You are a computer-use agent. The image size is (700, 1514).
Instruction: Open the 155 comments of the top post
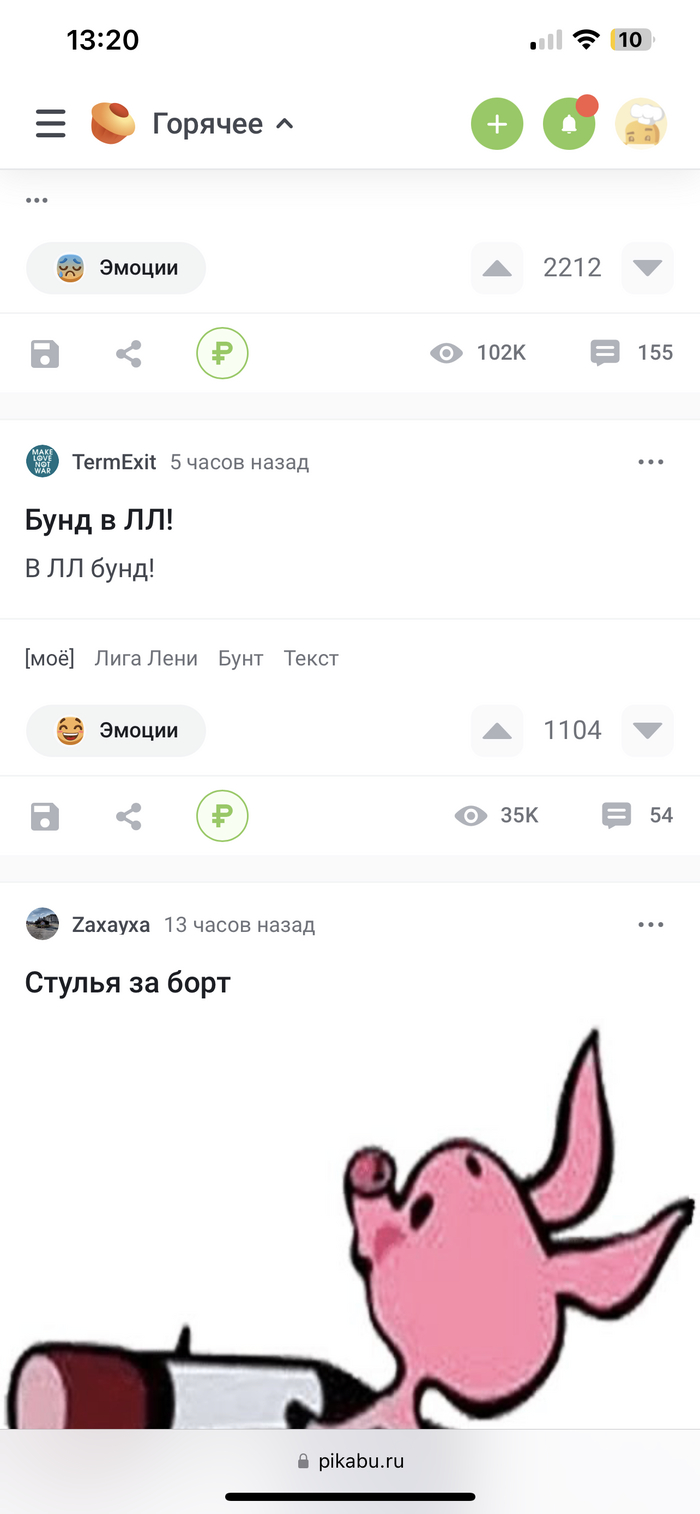[632, 352]
